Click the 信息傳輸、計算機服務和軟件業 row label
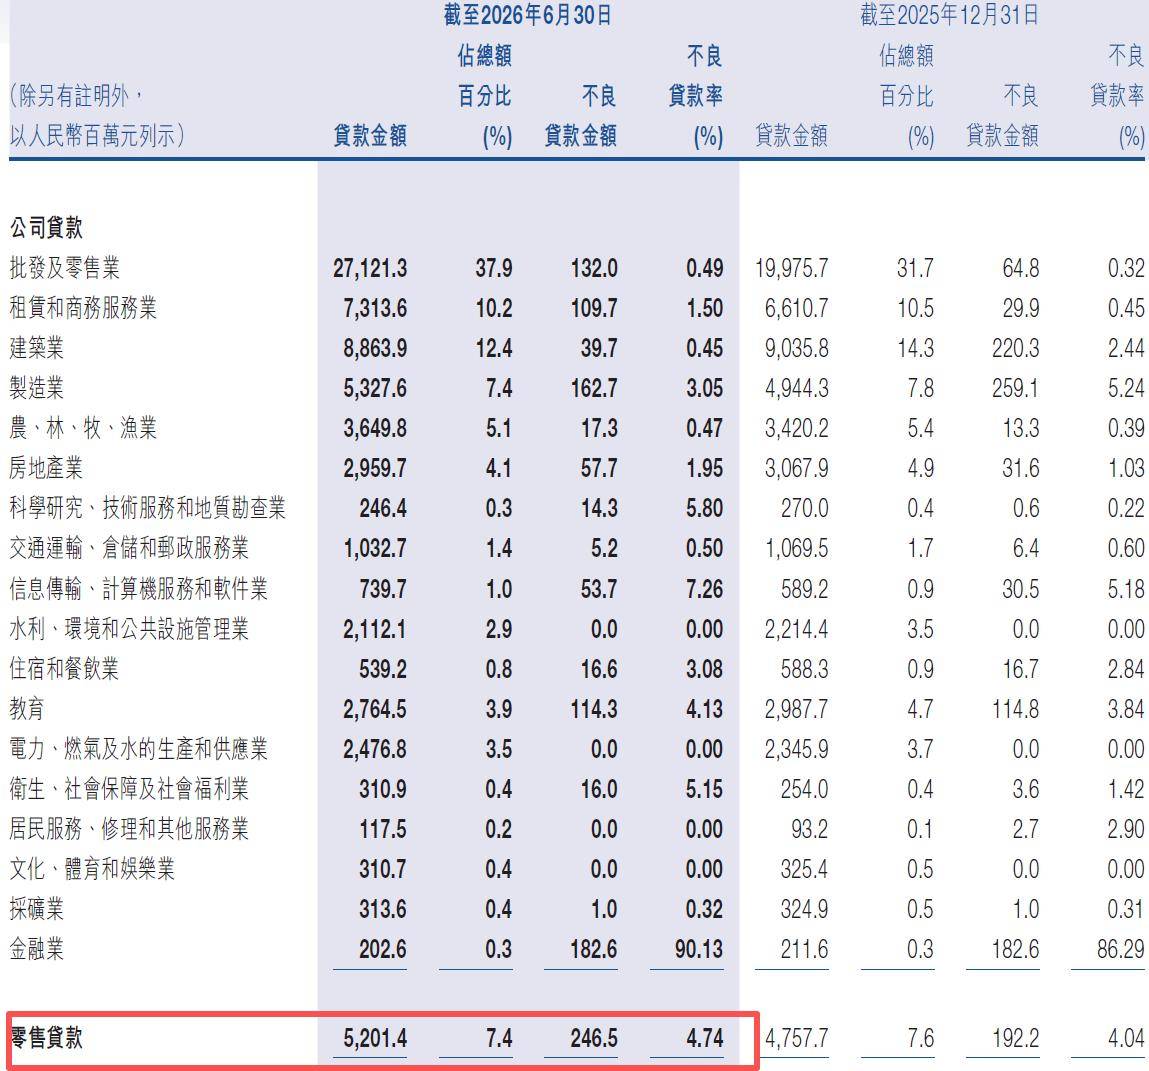Image resolution: width=1149 pixels, height=1071 pixels. tap(138, 588)
